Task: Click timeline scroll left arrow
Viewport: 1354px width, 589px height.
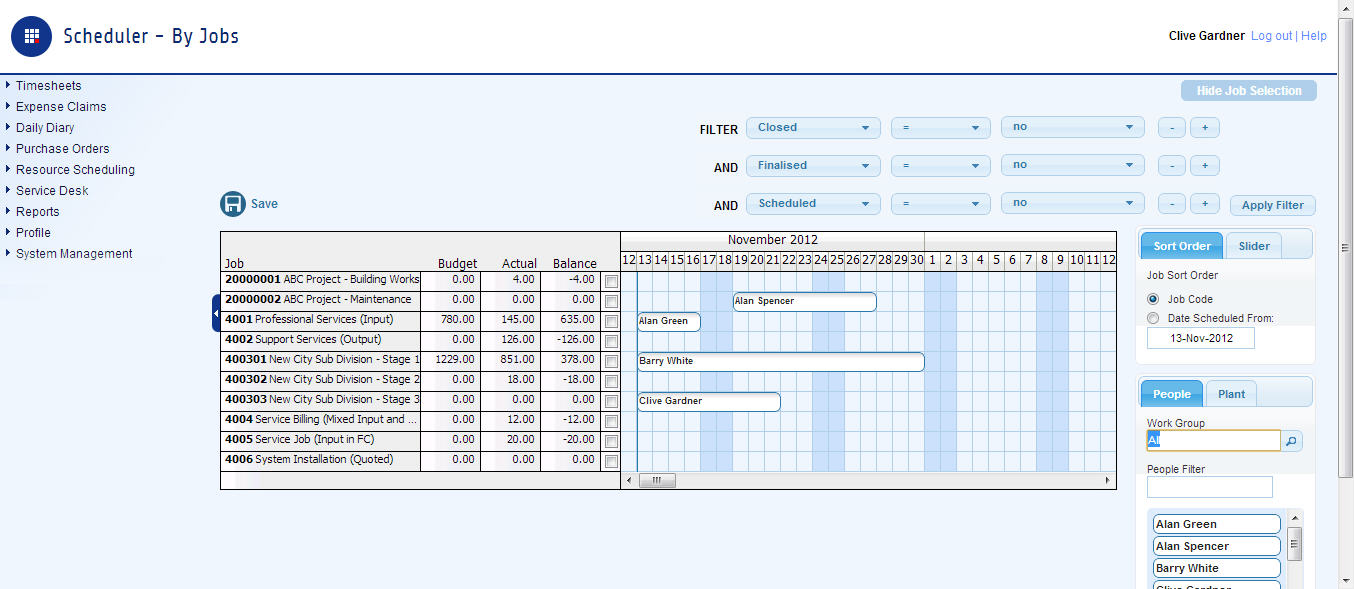Action: tap(628, 481)
